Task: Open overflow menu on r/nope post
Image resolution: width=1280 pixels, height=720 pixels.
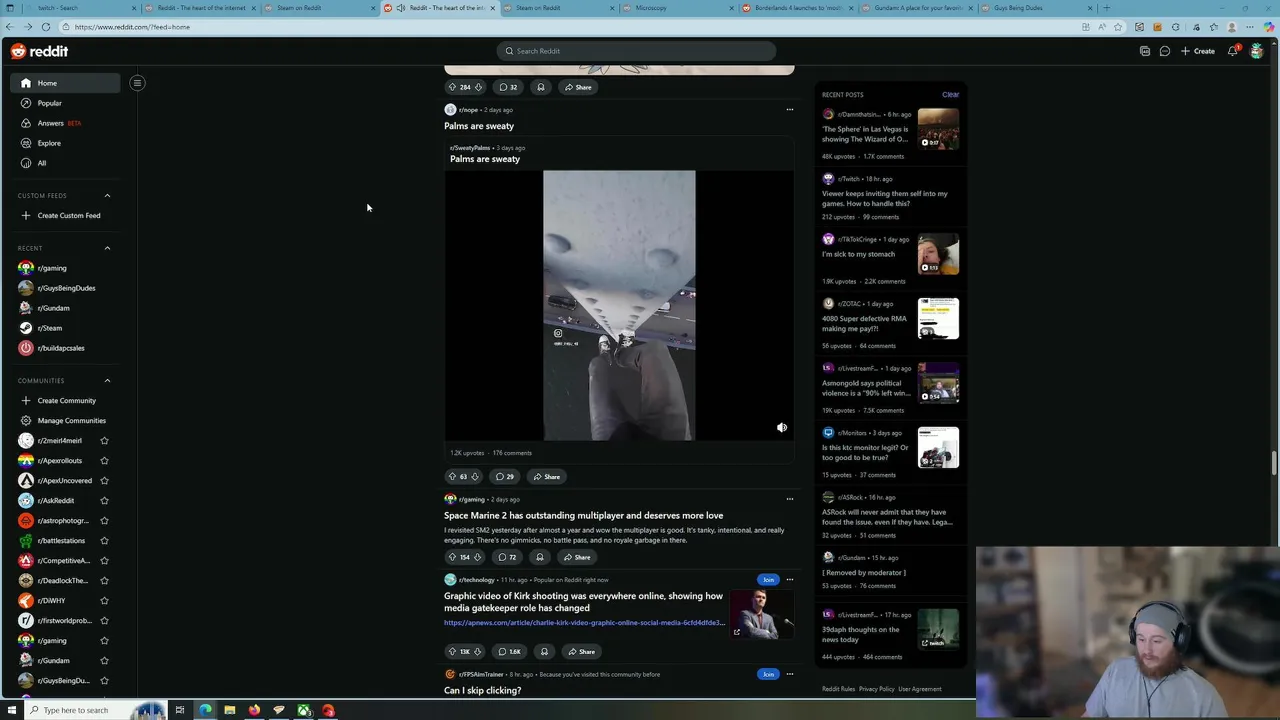Action: (x=789, y=110)
